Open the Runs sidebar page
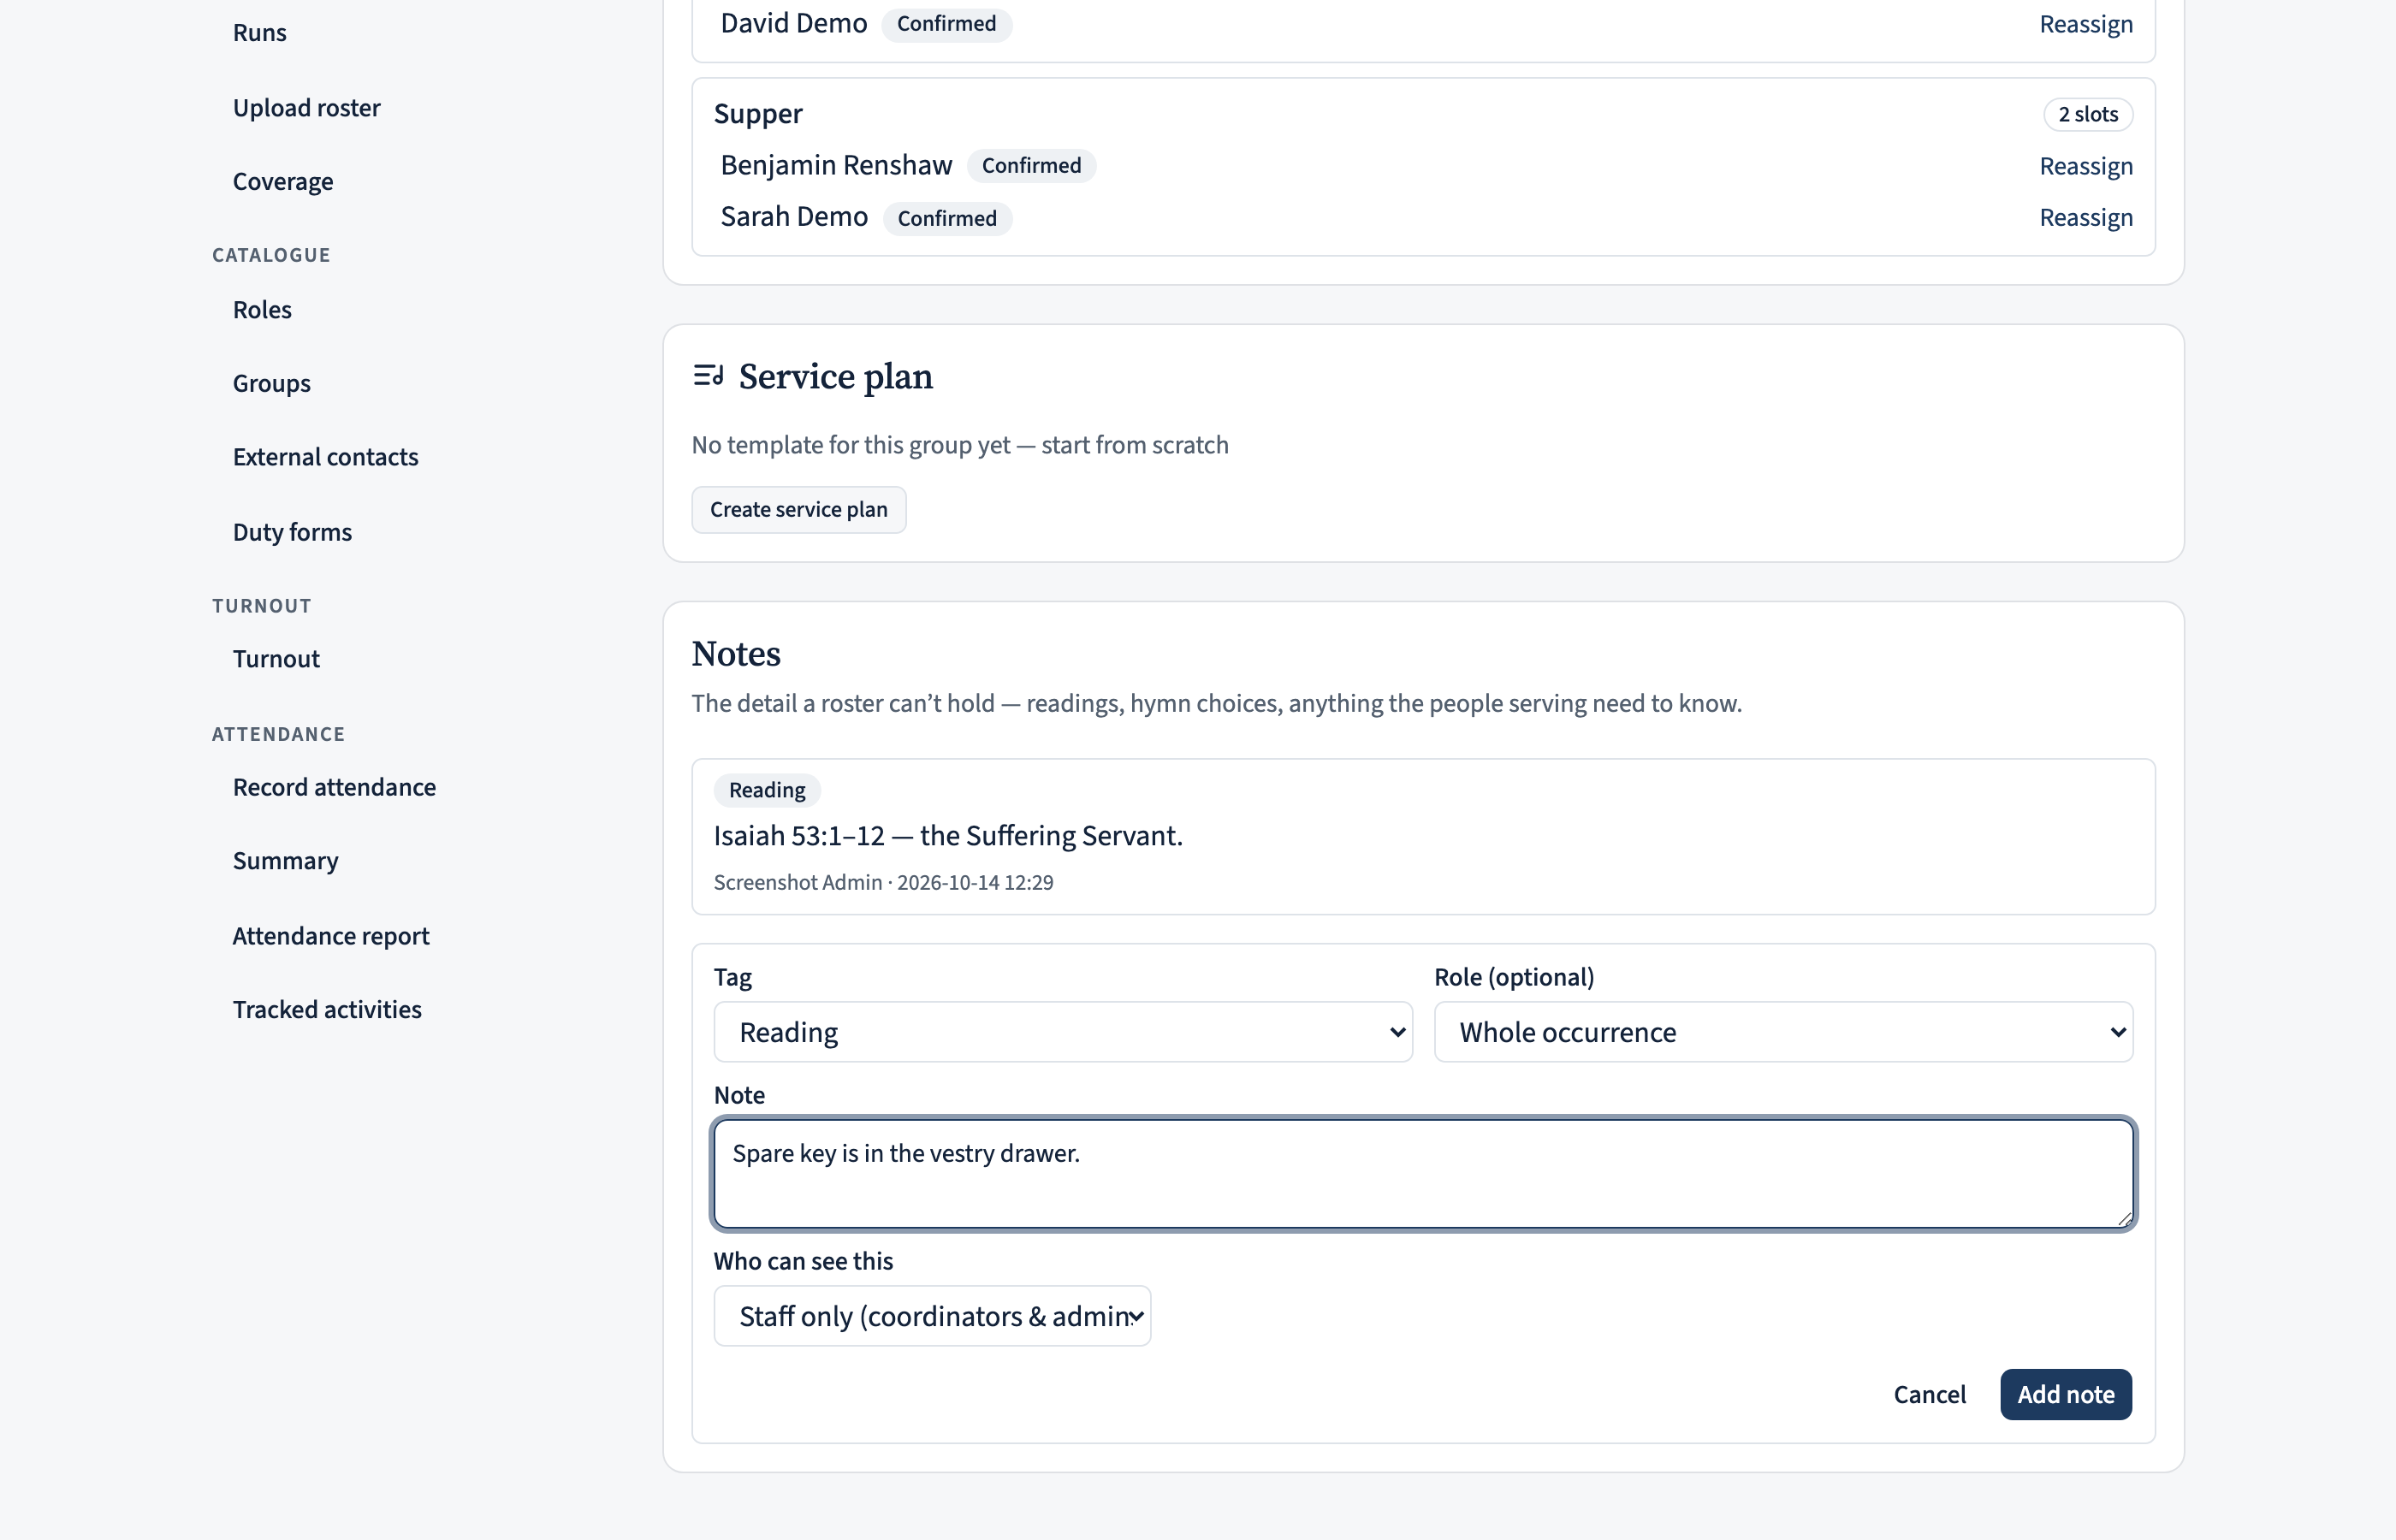 259,32
